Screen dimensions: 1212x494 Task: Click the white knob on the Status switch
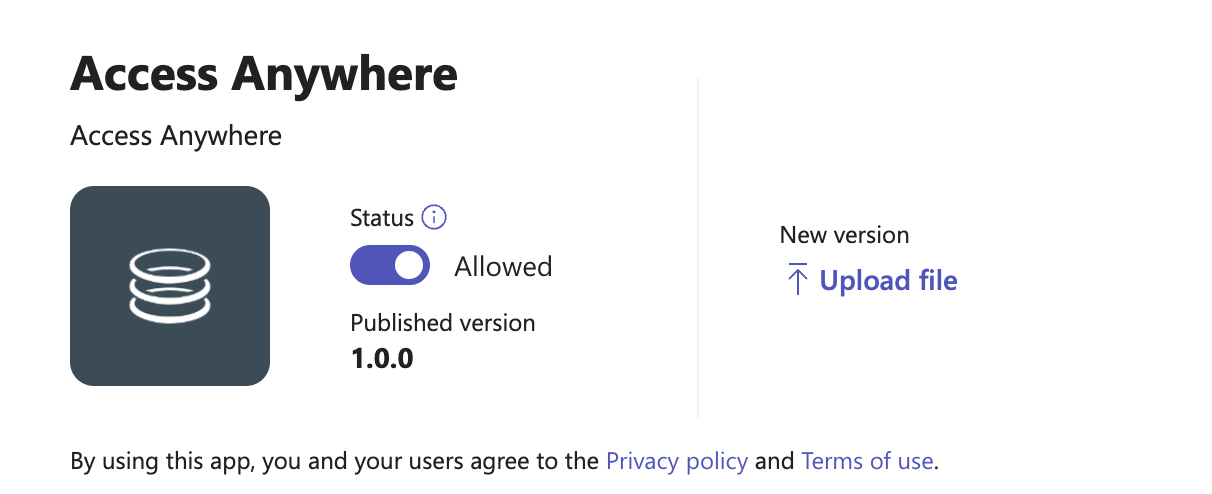[x=409, y=266]
